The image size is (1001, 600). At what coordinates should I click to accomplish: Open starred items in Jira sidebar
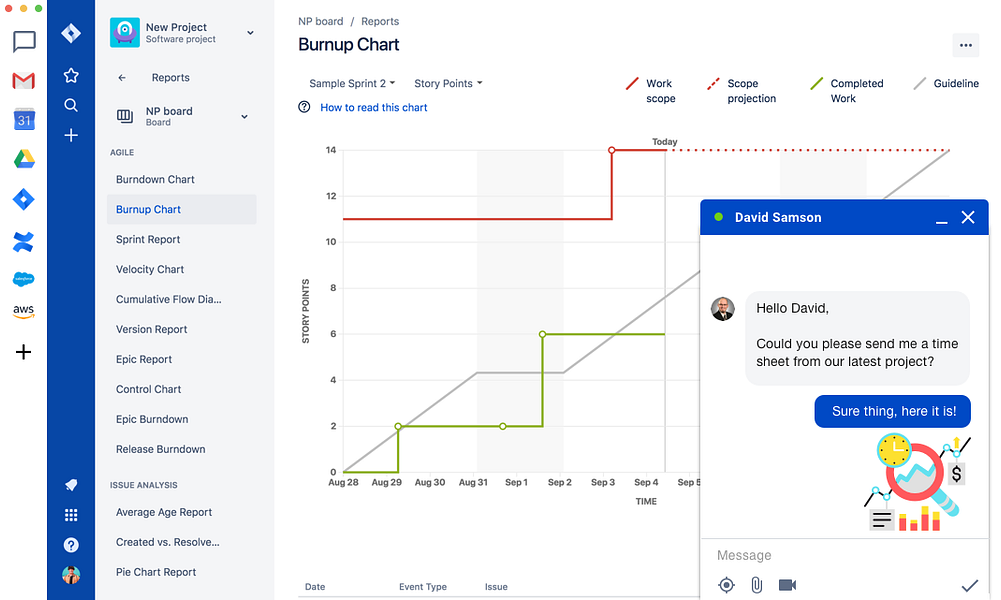tap(71, 75)
